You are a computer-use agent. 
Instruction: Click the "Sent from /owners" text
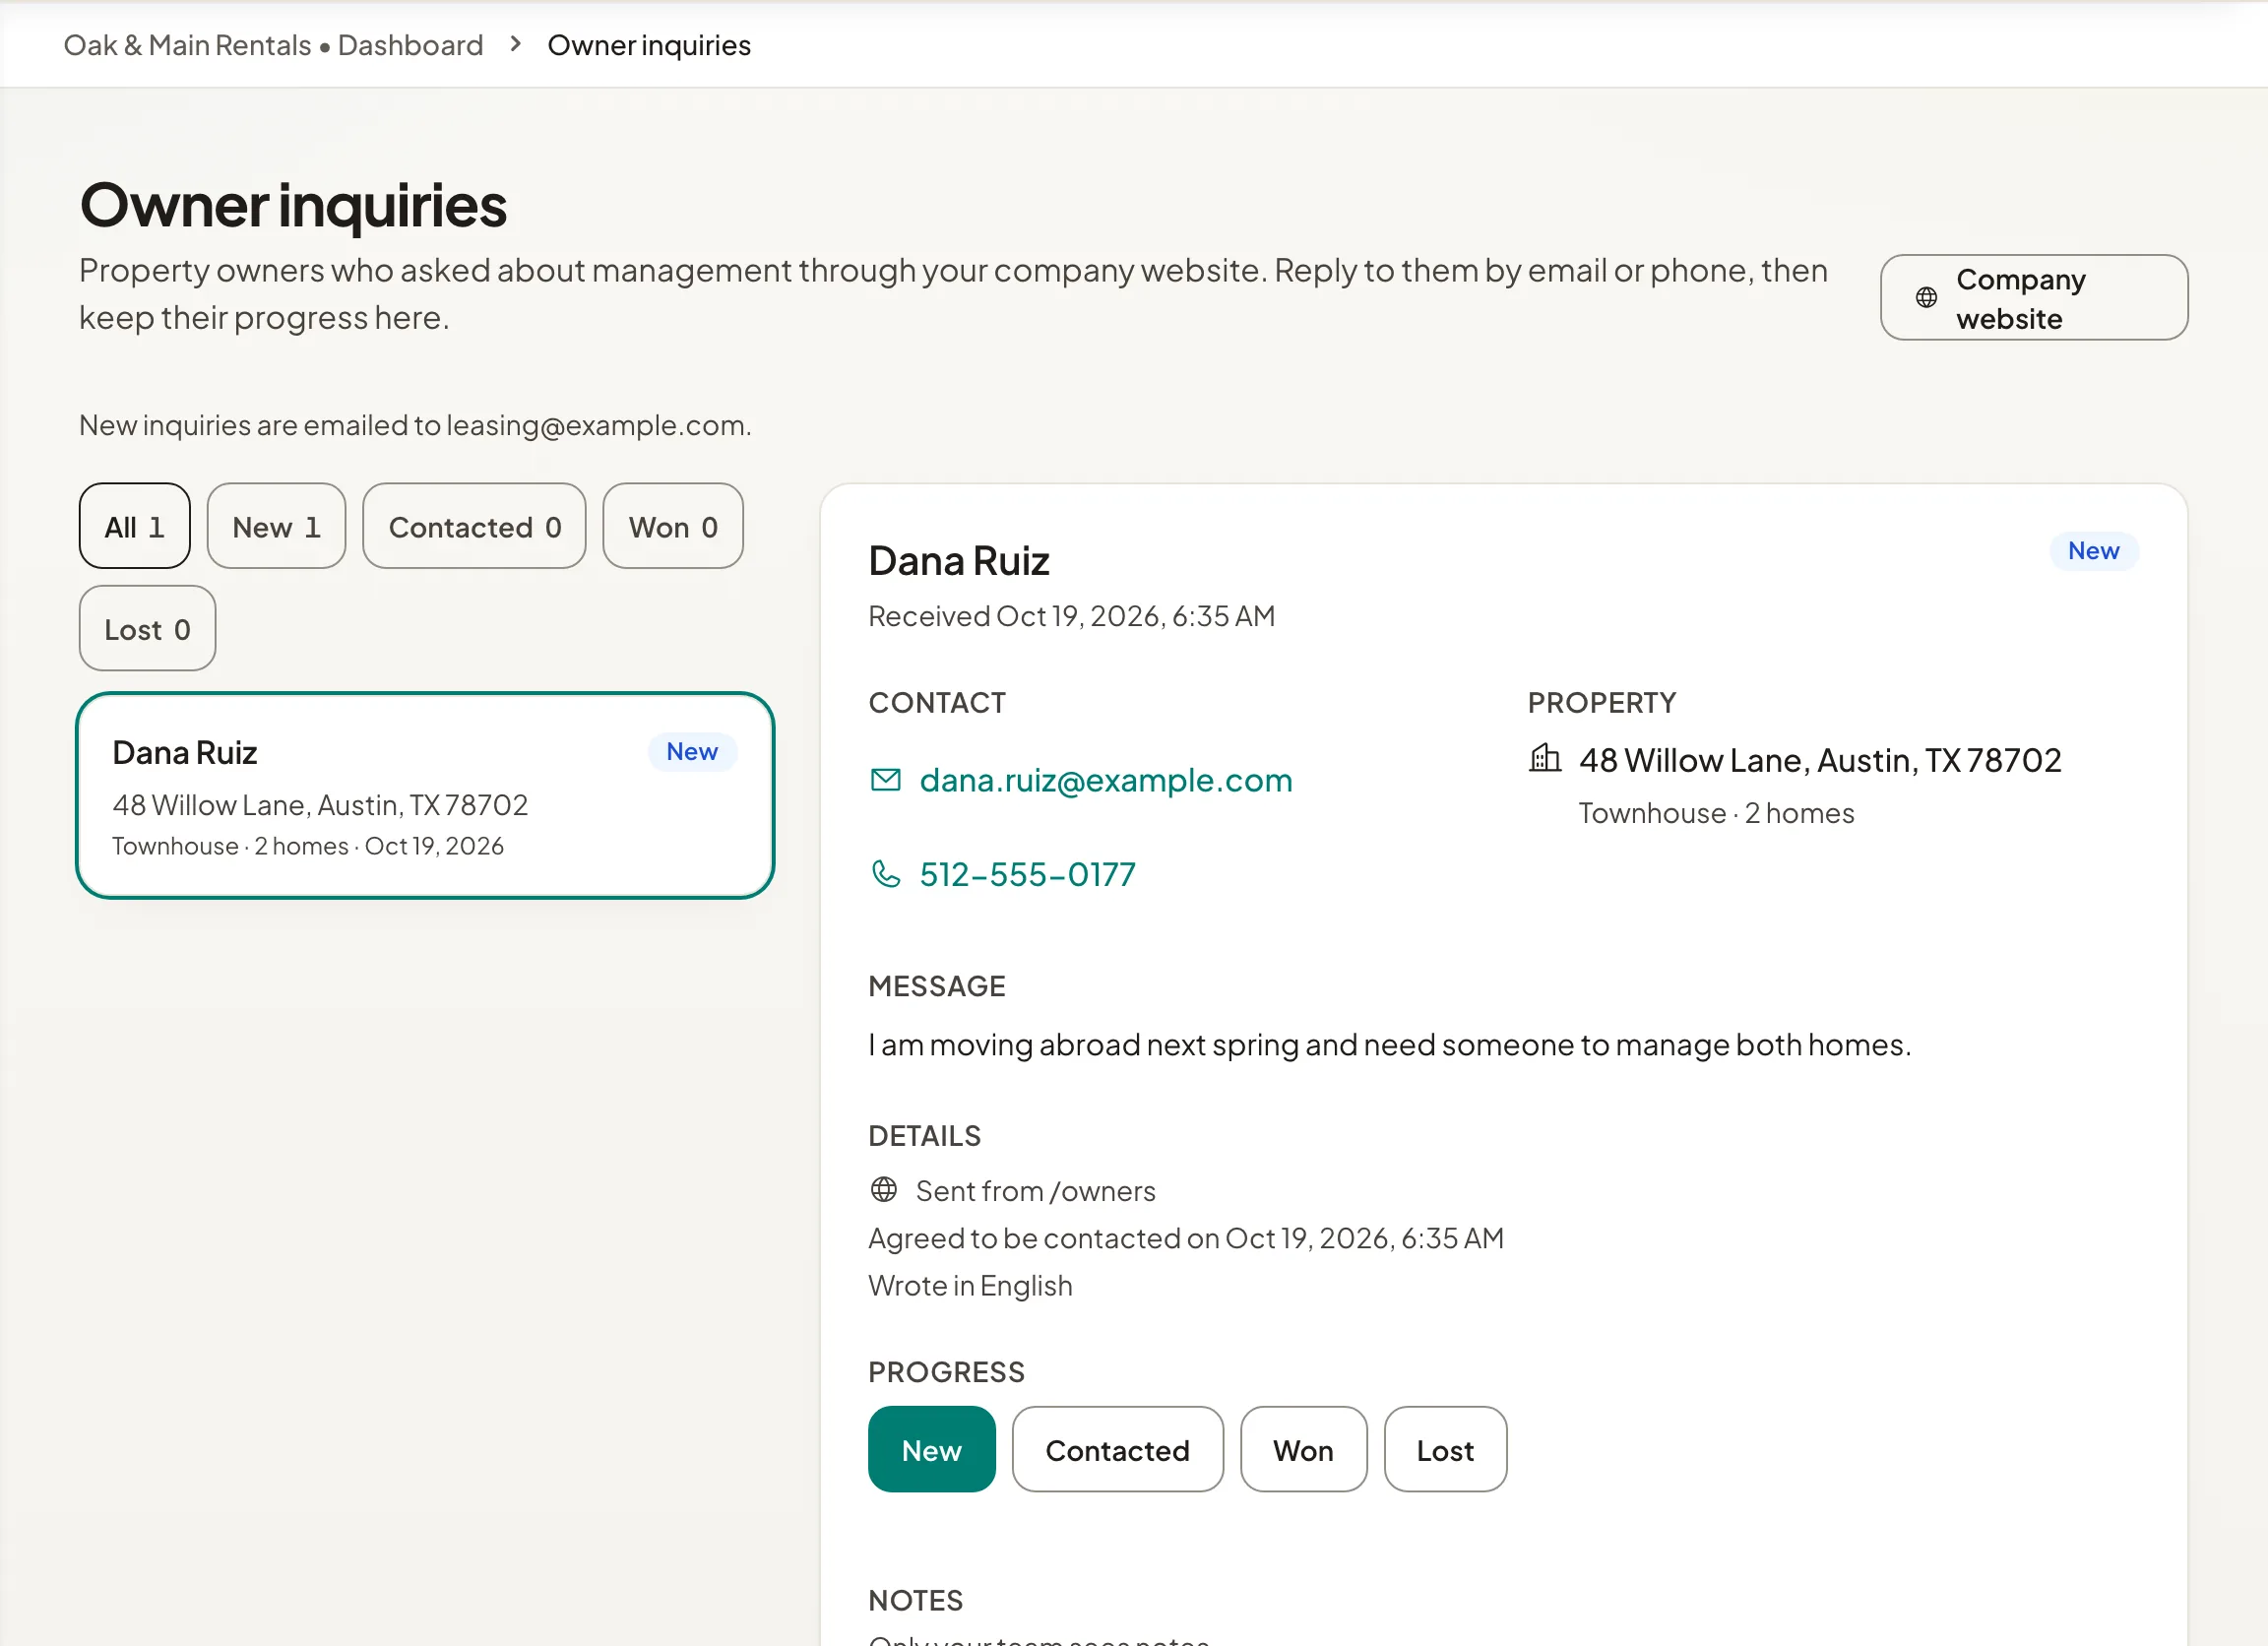tap(1035, 1191)
